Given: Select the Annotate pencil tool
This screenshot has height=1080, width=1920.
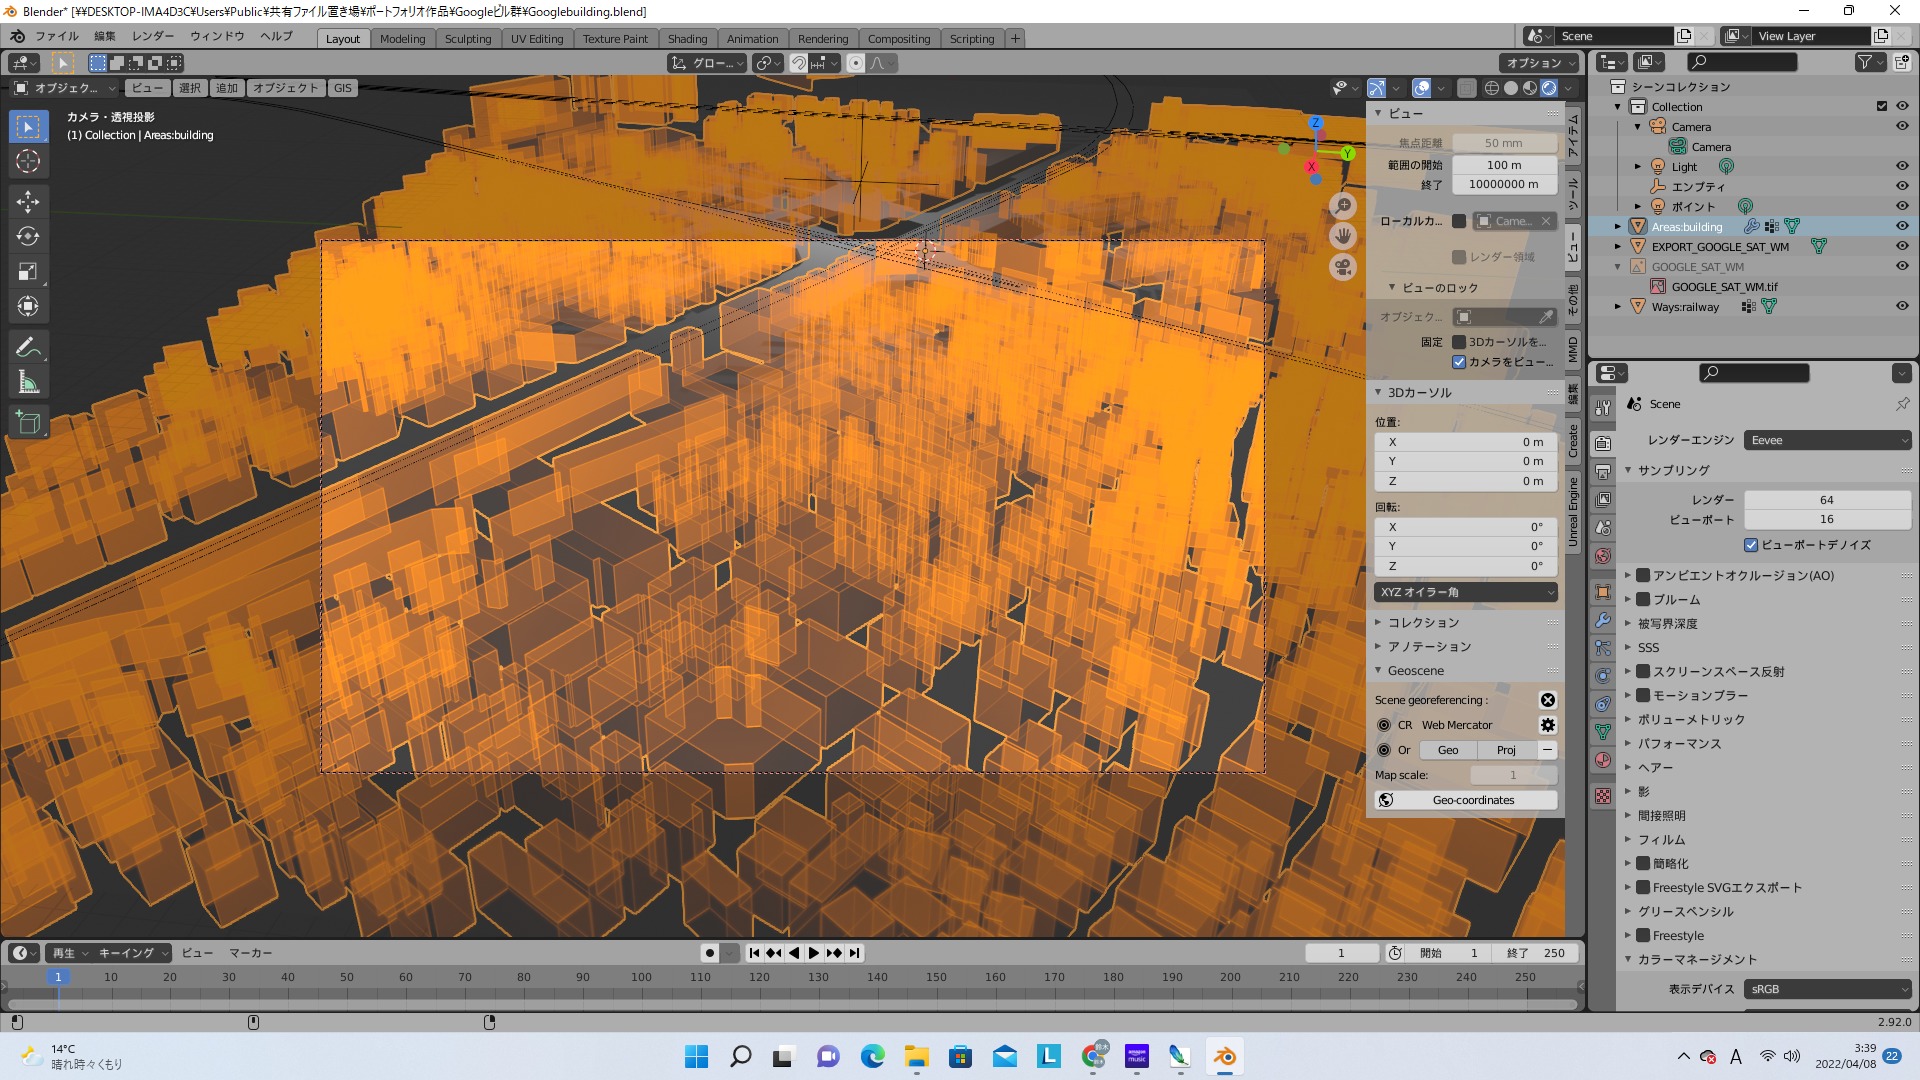Looking at the screenshot, I should pyautogui.click(x=28, y=347).
